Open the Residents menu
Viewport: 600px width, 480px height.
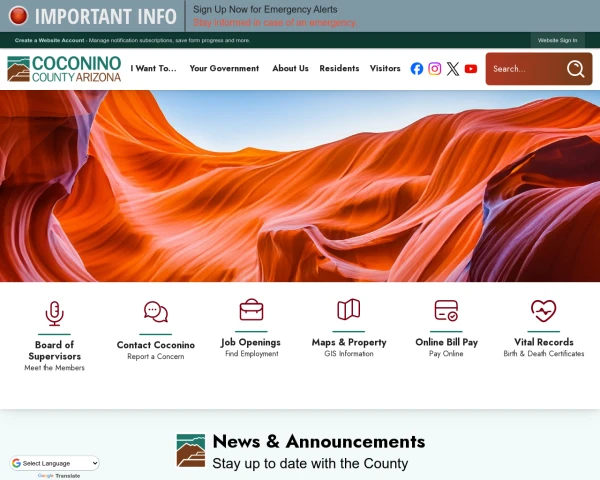(339, 68)
